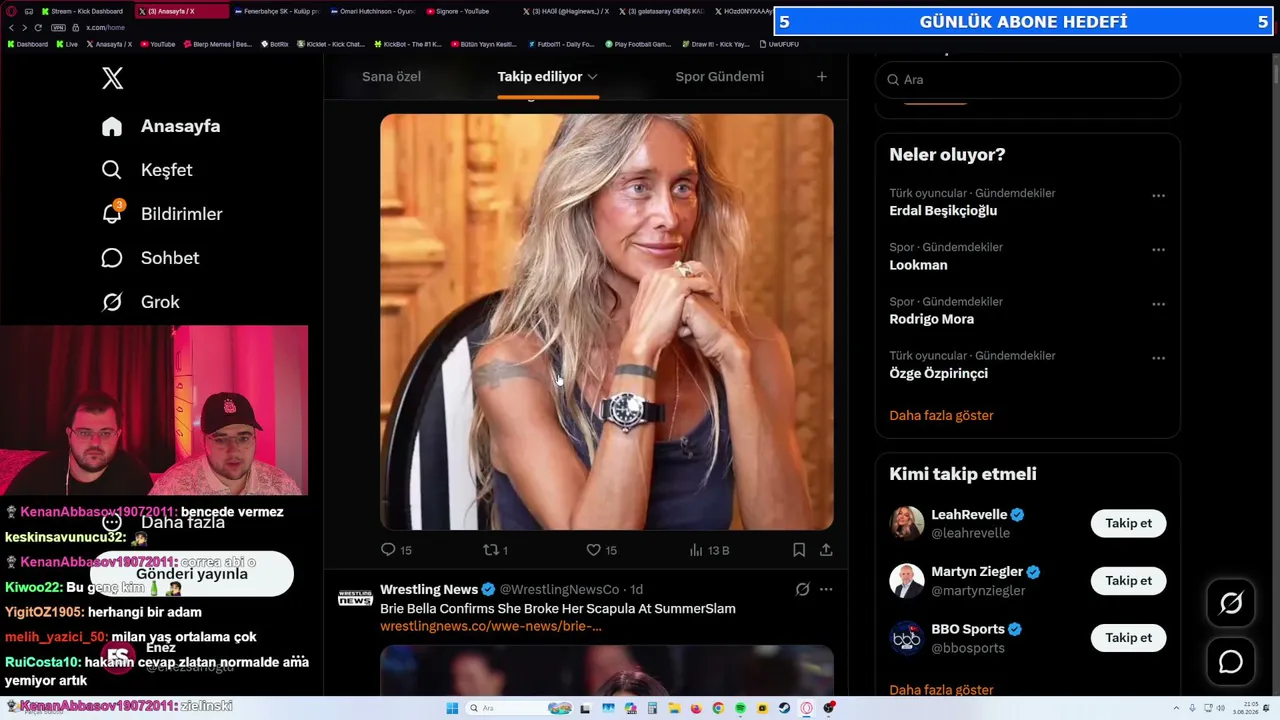The image size is (1280, 720).
Task: Open the wrestlingnews.co article link
Action: [x=491, y=626]
